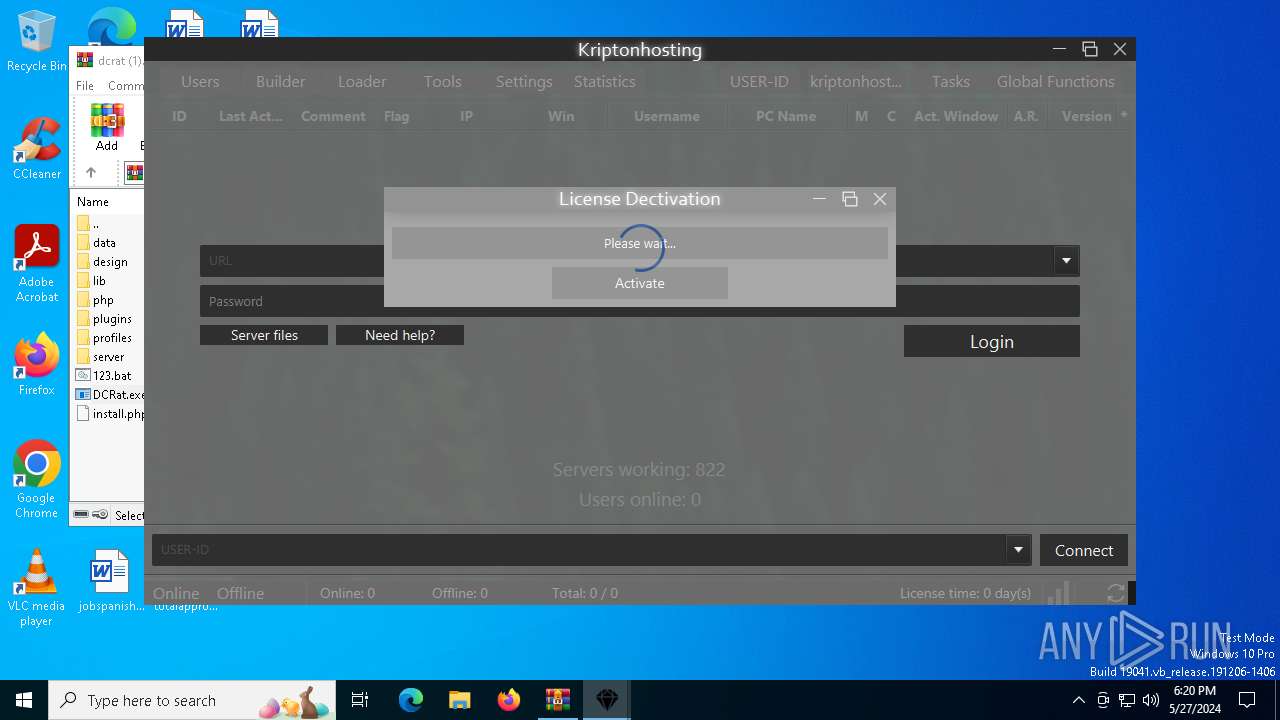Click the diamond DCRat taskbar icon

click(x=607, y=700)
